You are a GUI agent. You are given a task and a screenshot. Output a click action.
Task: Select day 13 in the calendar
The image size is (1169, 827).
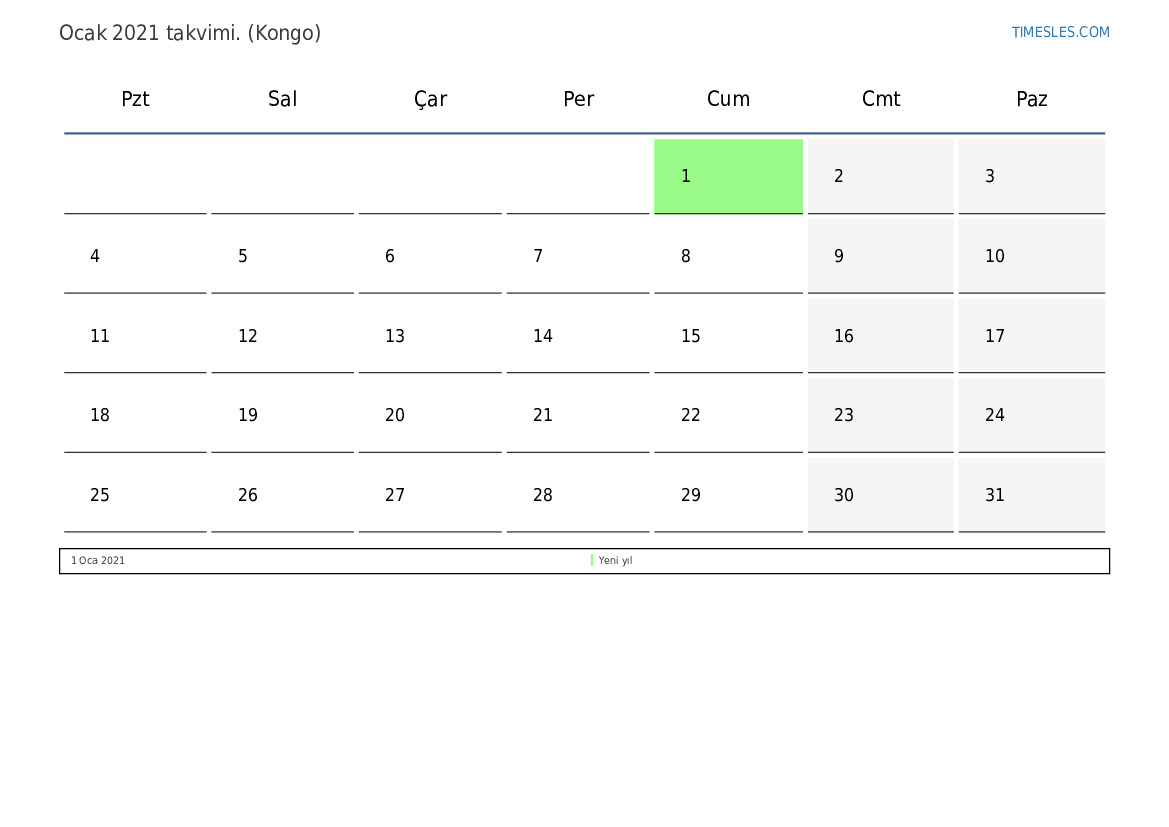point(430,336)
